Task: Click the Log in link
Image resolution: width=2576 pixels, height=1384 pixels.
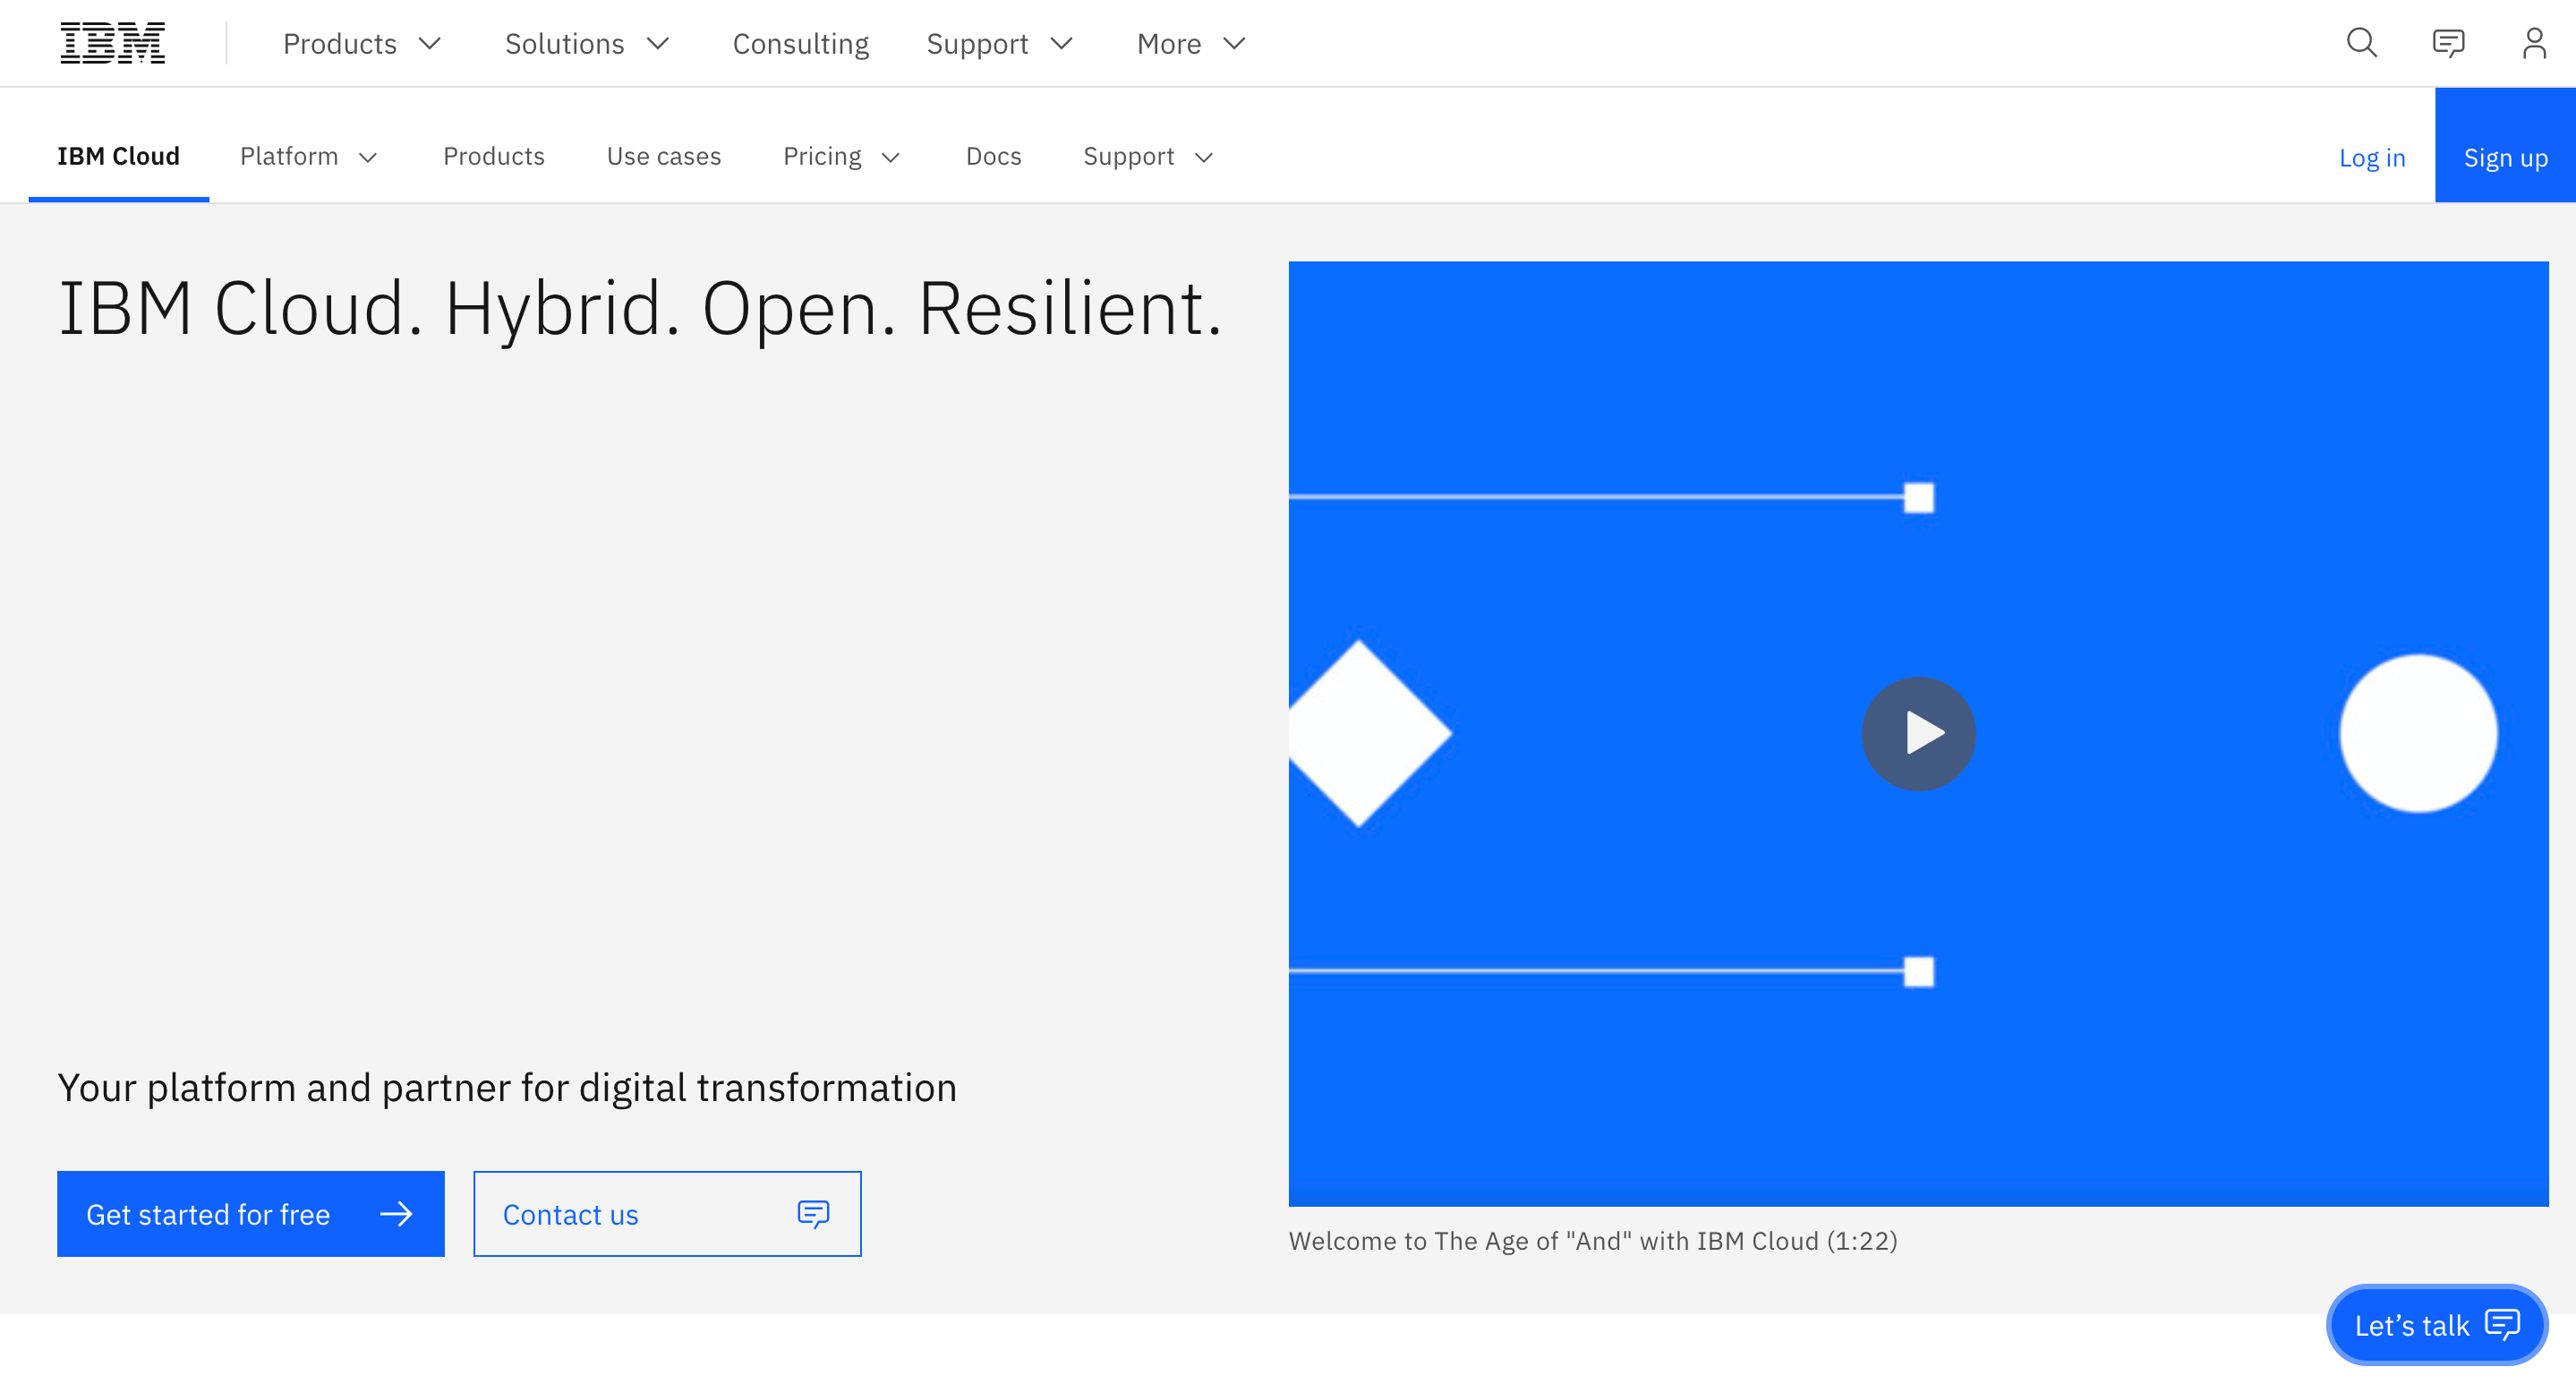Action: click(x=2371, y=158)
